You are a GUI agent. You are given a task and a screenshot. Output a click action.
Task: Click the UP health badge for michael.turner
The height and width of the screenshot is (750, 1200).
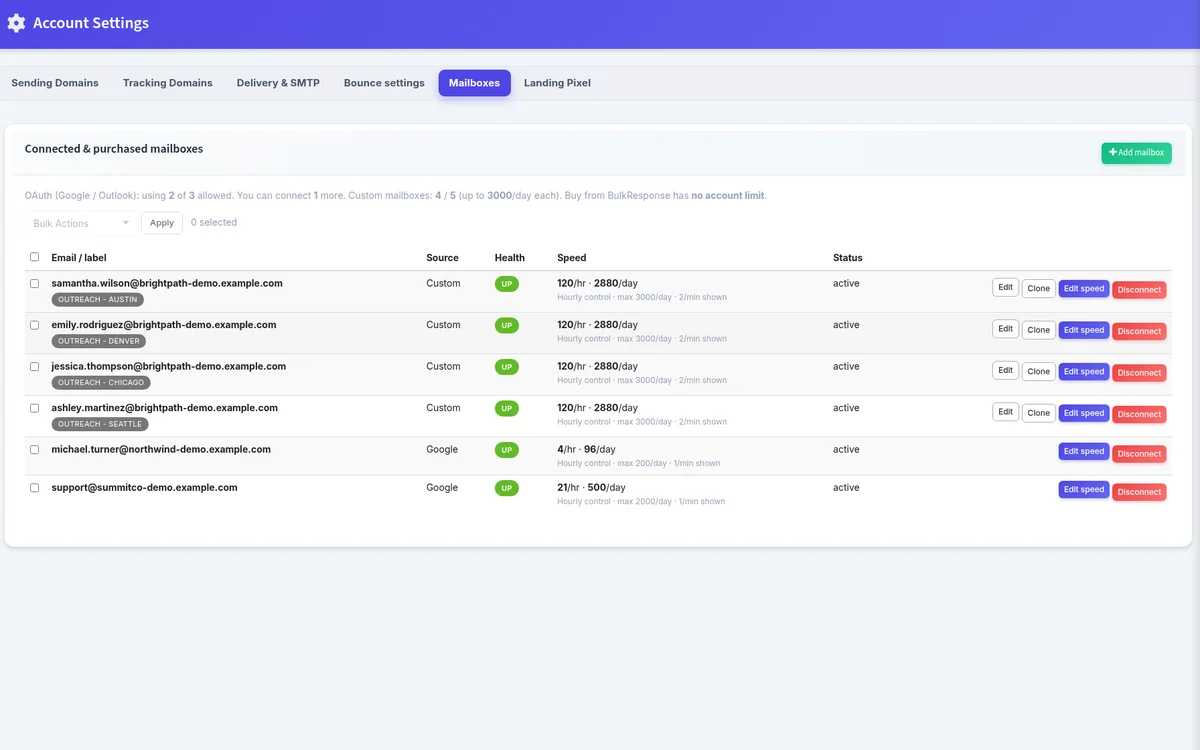pos(507,450)
